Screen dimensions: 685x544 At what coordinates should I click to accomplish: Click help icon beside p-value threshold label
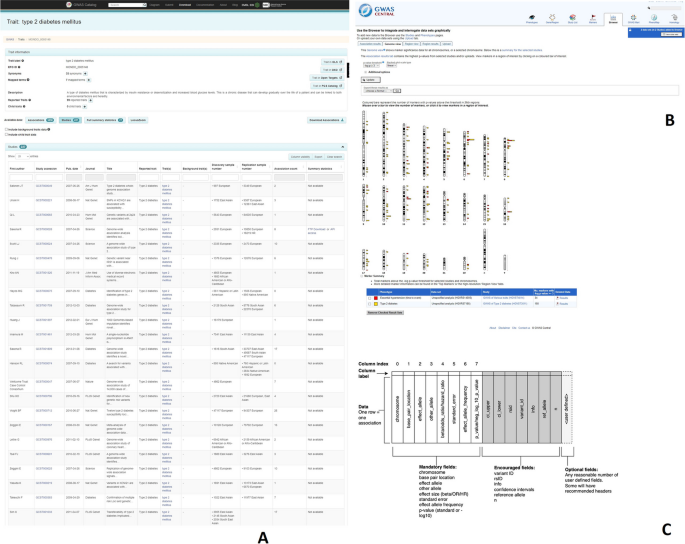tap(384, 62)
